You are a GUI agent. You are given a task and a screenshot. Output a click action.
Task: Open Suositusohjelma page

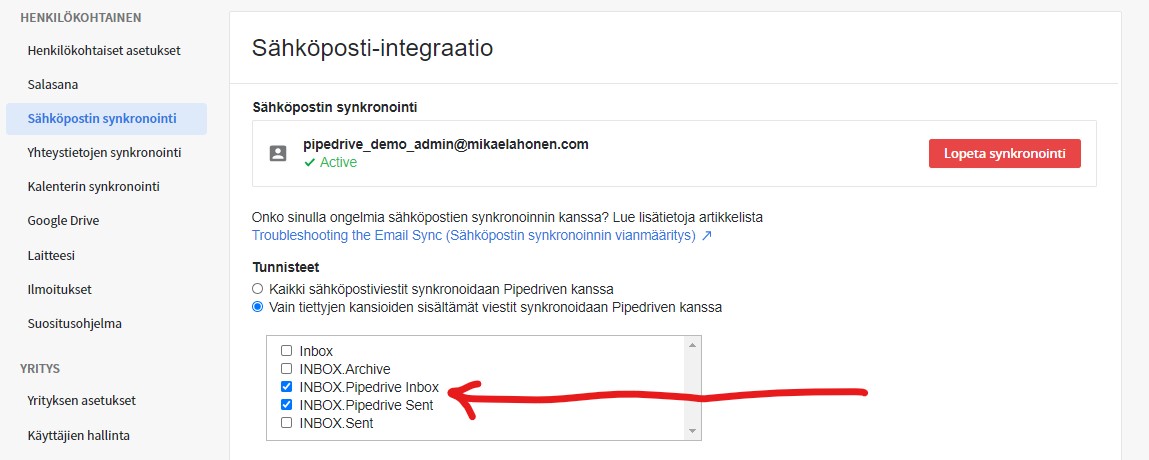pos(75,323)
